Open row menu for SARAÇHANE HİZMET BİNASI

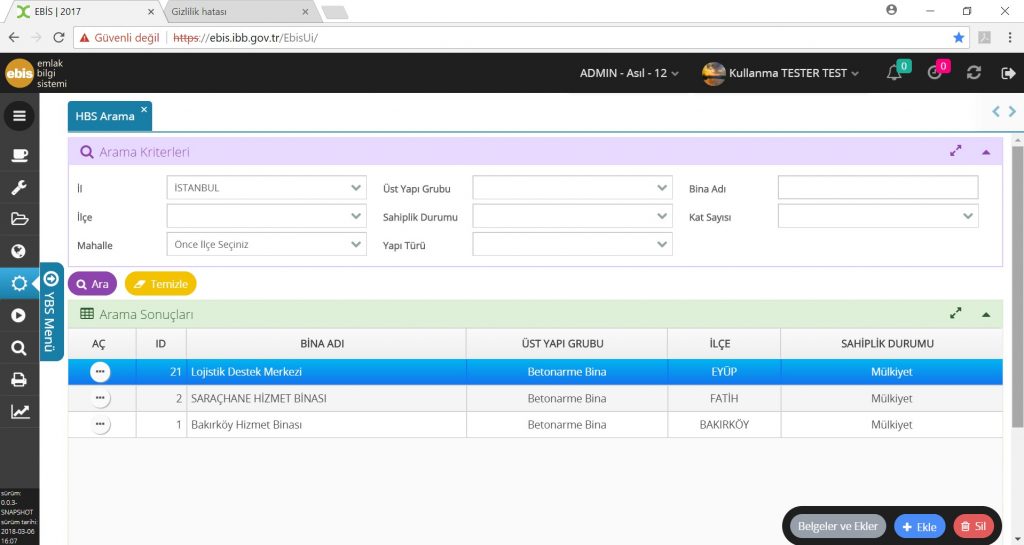point(100,398)
